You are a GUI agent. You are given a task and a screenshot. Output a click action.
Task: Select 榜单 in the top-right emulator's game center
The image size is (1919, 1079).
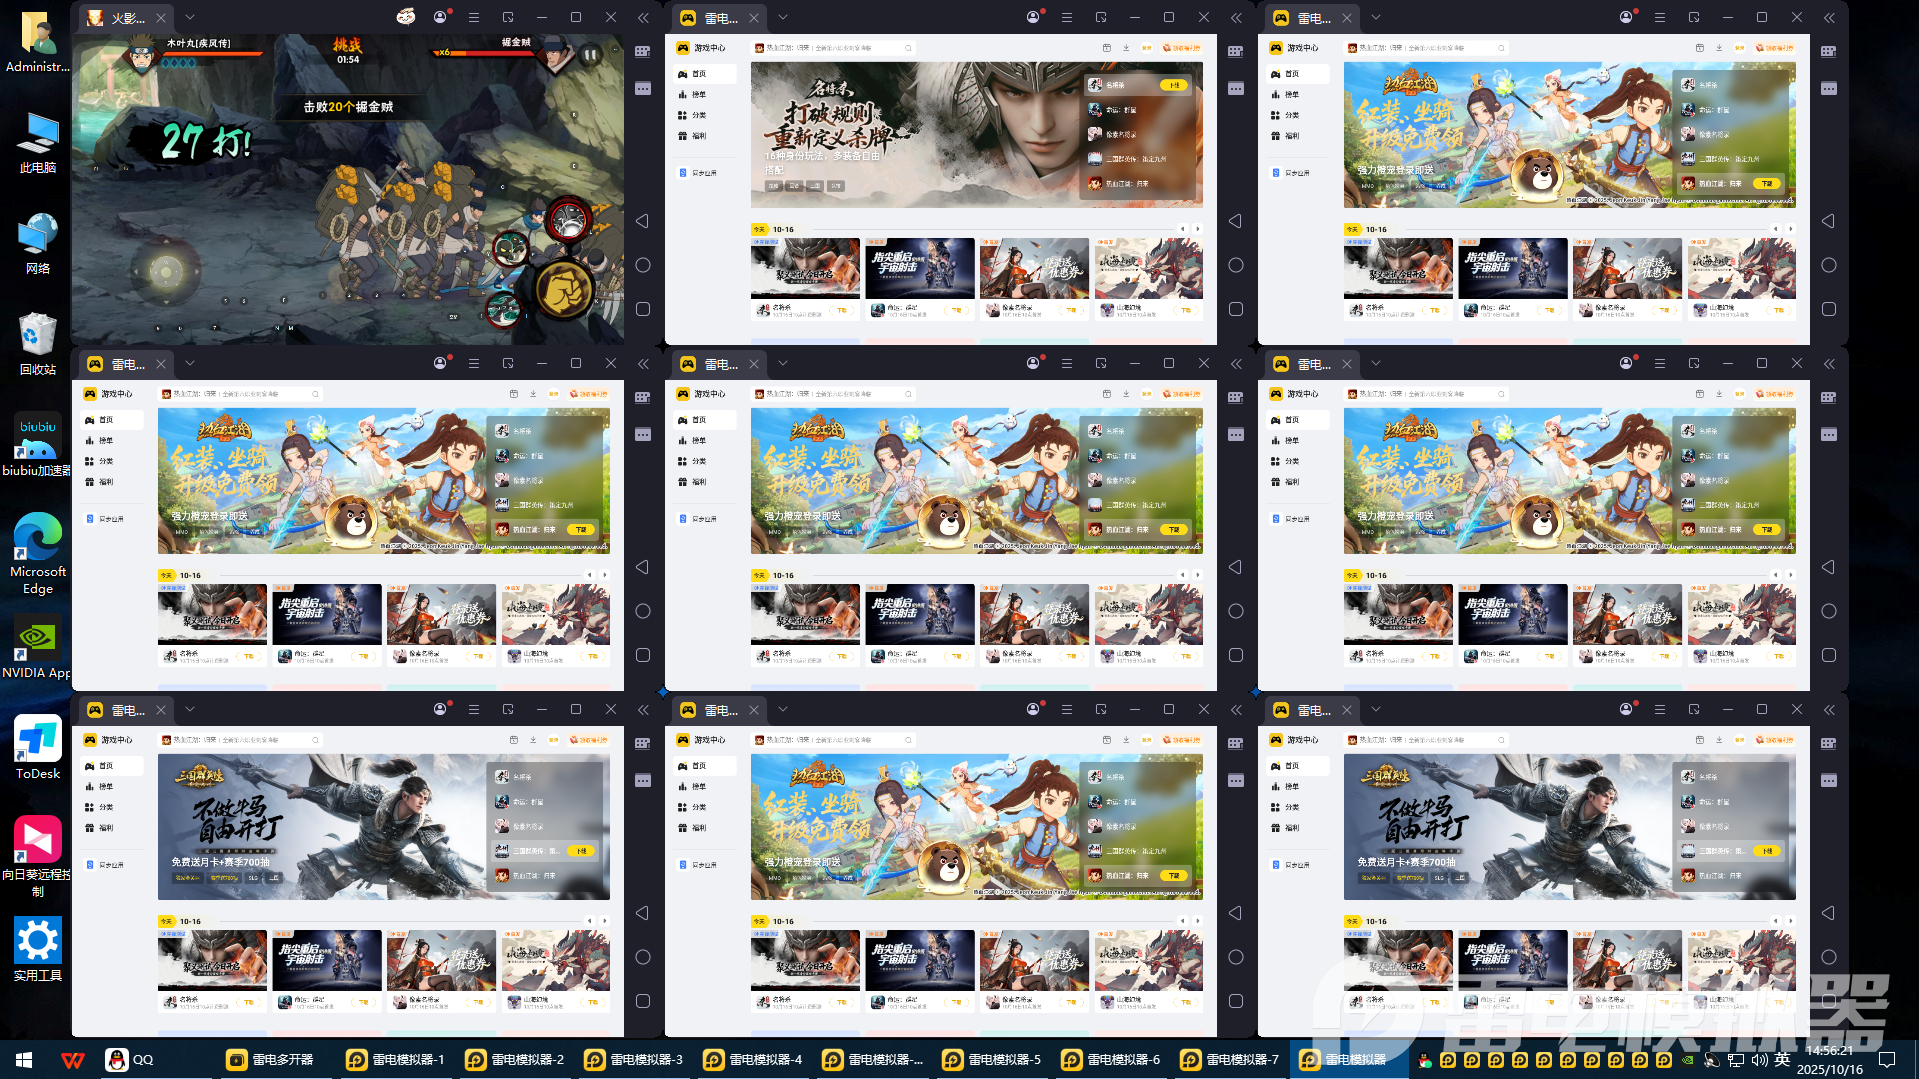pos(1298,95)
